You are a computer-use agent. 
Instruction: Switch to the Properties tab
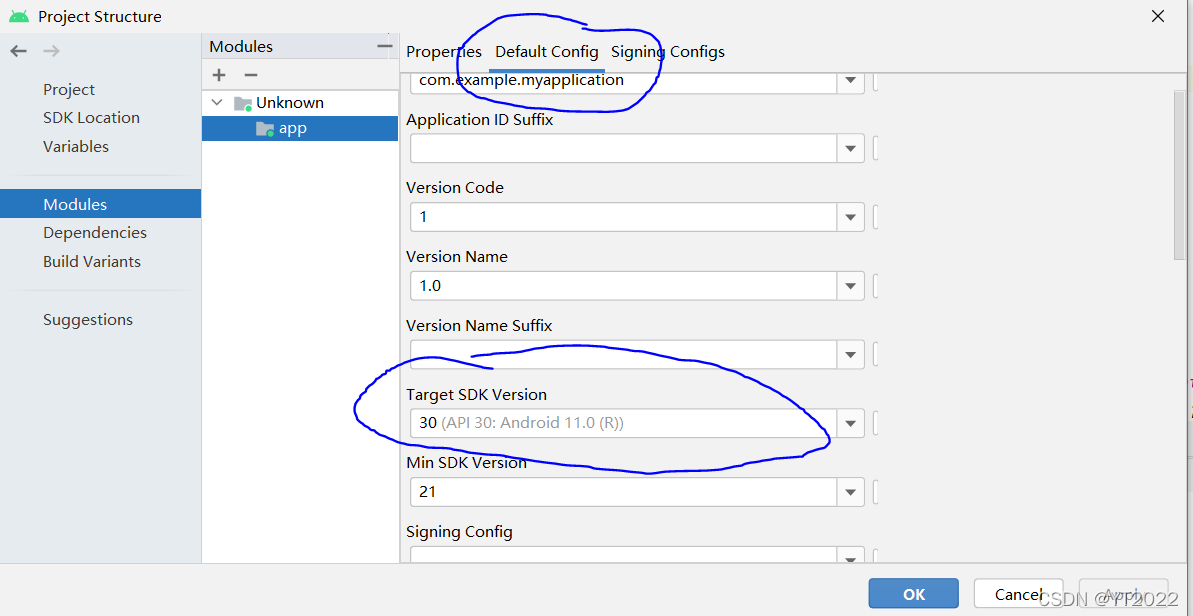pyautogui.click(x=444, y=52)
